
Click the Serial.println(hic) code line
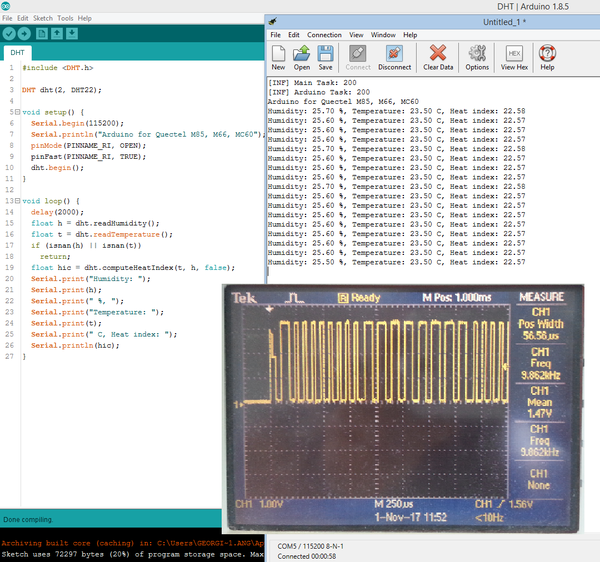coord(75,345)
